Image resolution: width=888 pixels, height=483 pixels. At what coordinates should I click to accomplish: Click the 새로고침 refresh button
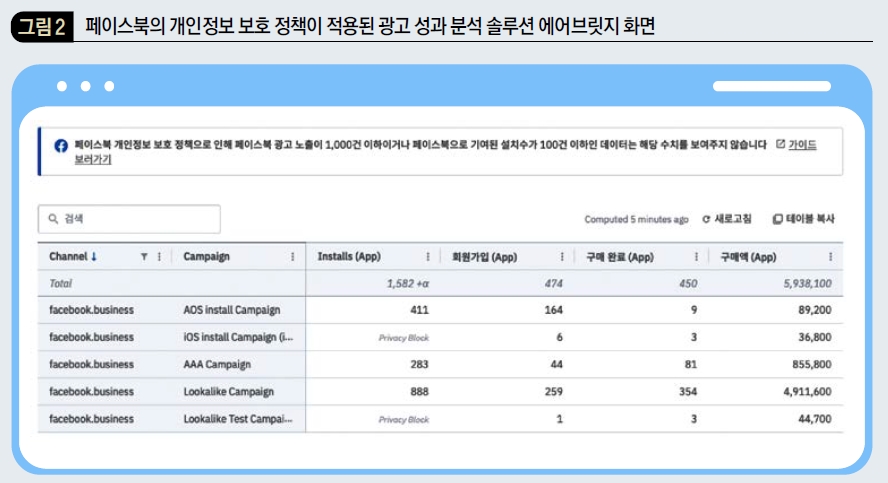coord(727,219)
